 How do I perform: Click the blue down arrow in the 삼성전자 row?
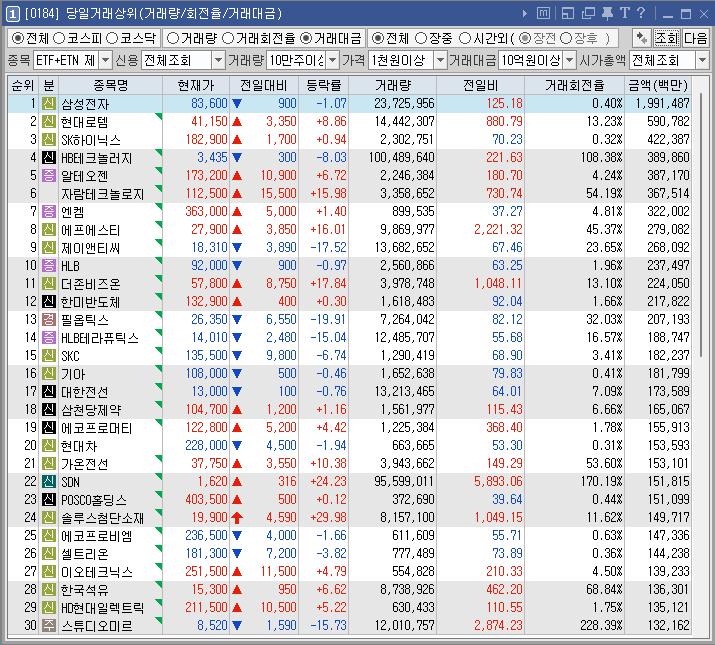[x=237, y=104]
